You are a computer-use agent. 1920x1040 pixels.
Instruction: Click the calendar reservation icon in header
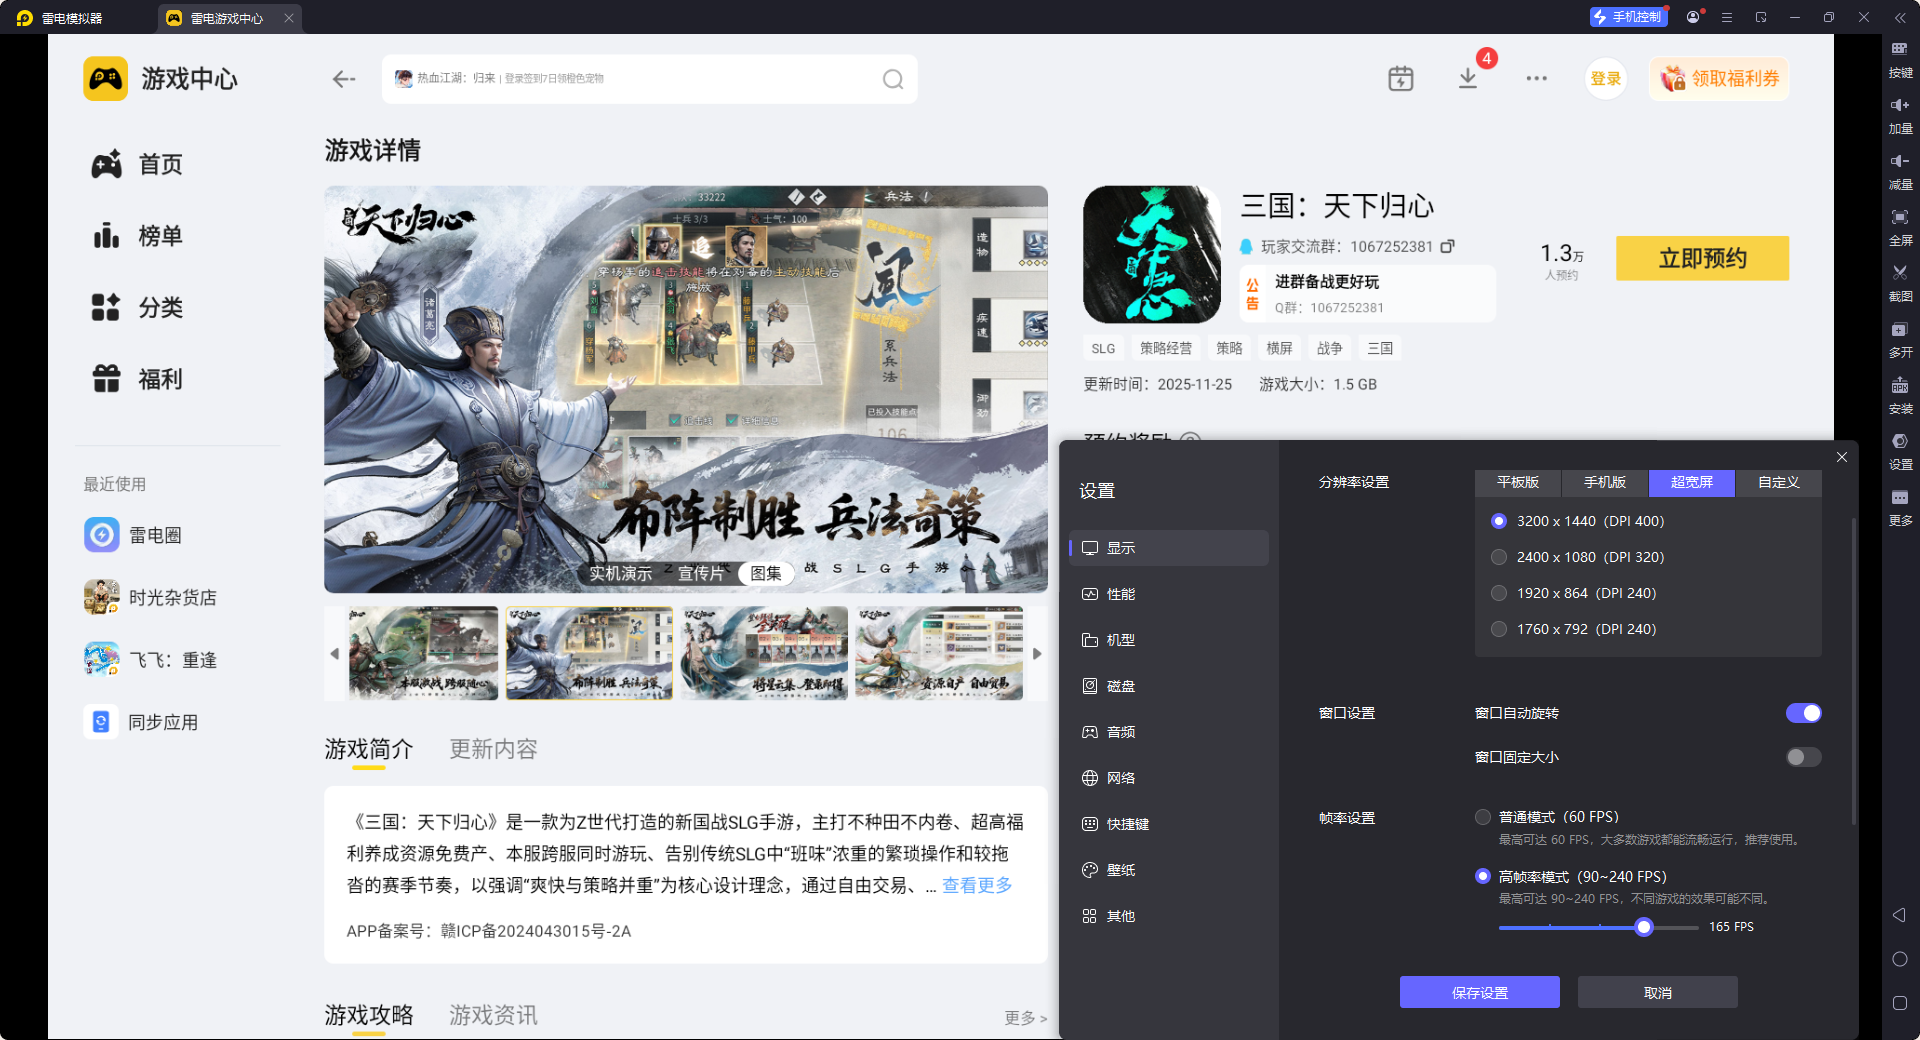[x=1401, y=78]
